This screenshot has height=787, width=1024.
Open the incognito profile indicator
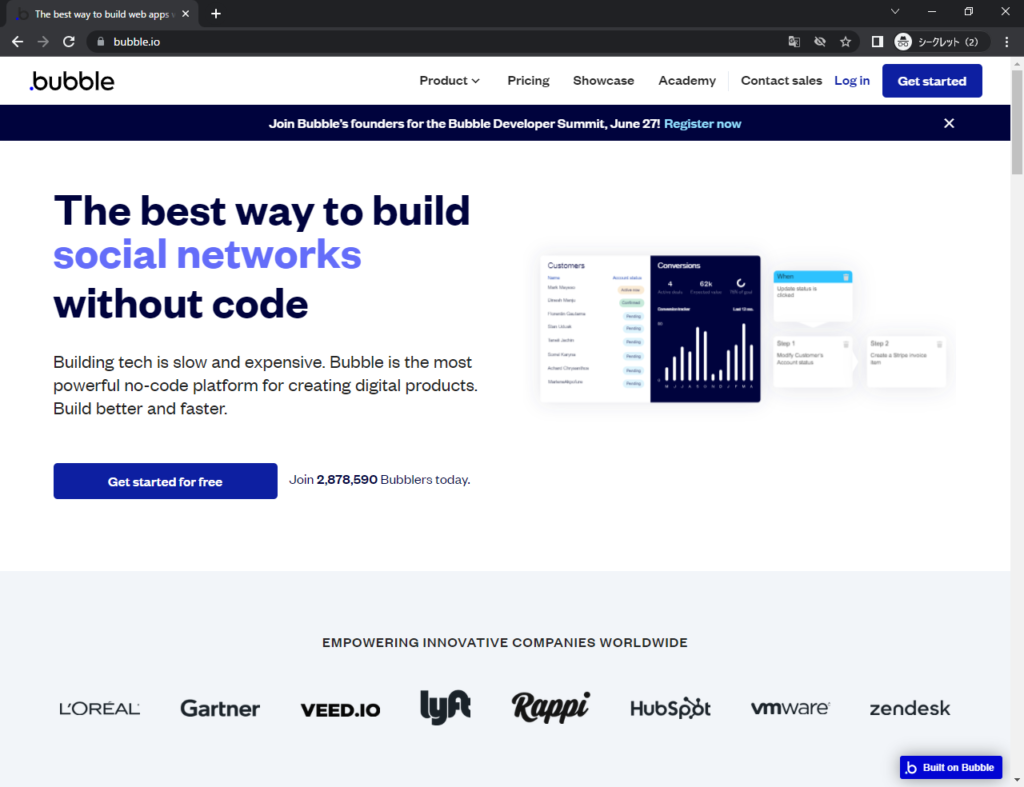coord(940,42)
